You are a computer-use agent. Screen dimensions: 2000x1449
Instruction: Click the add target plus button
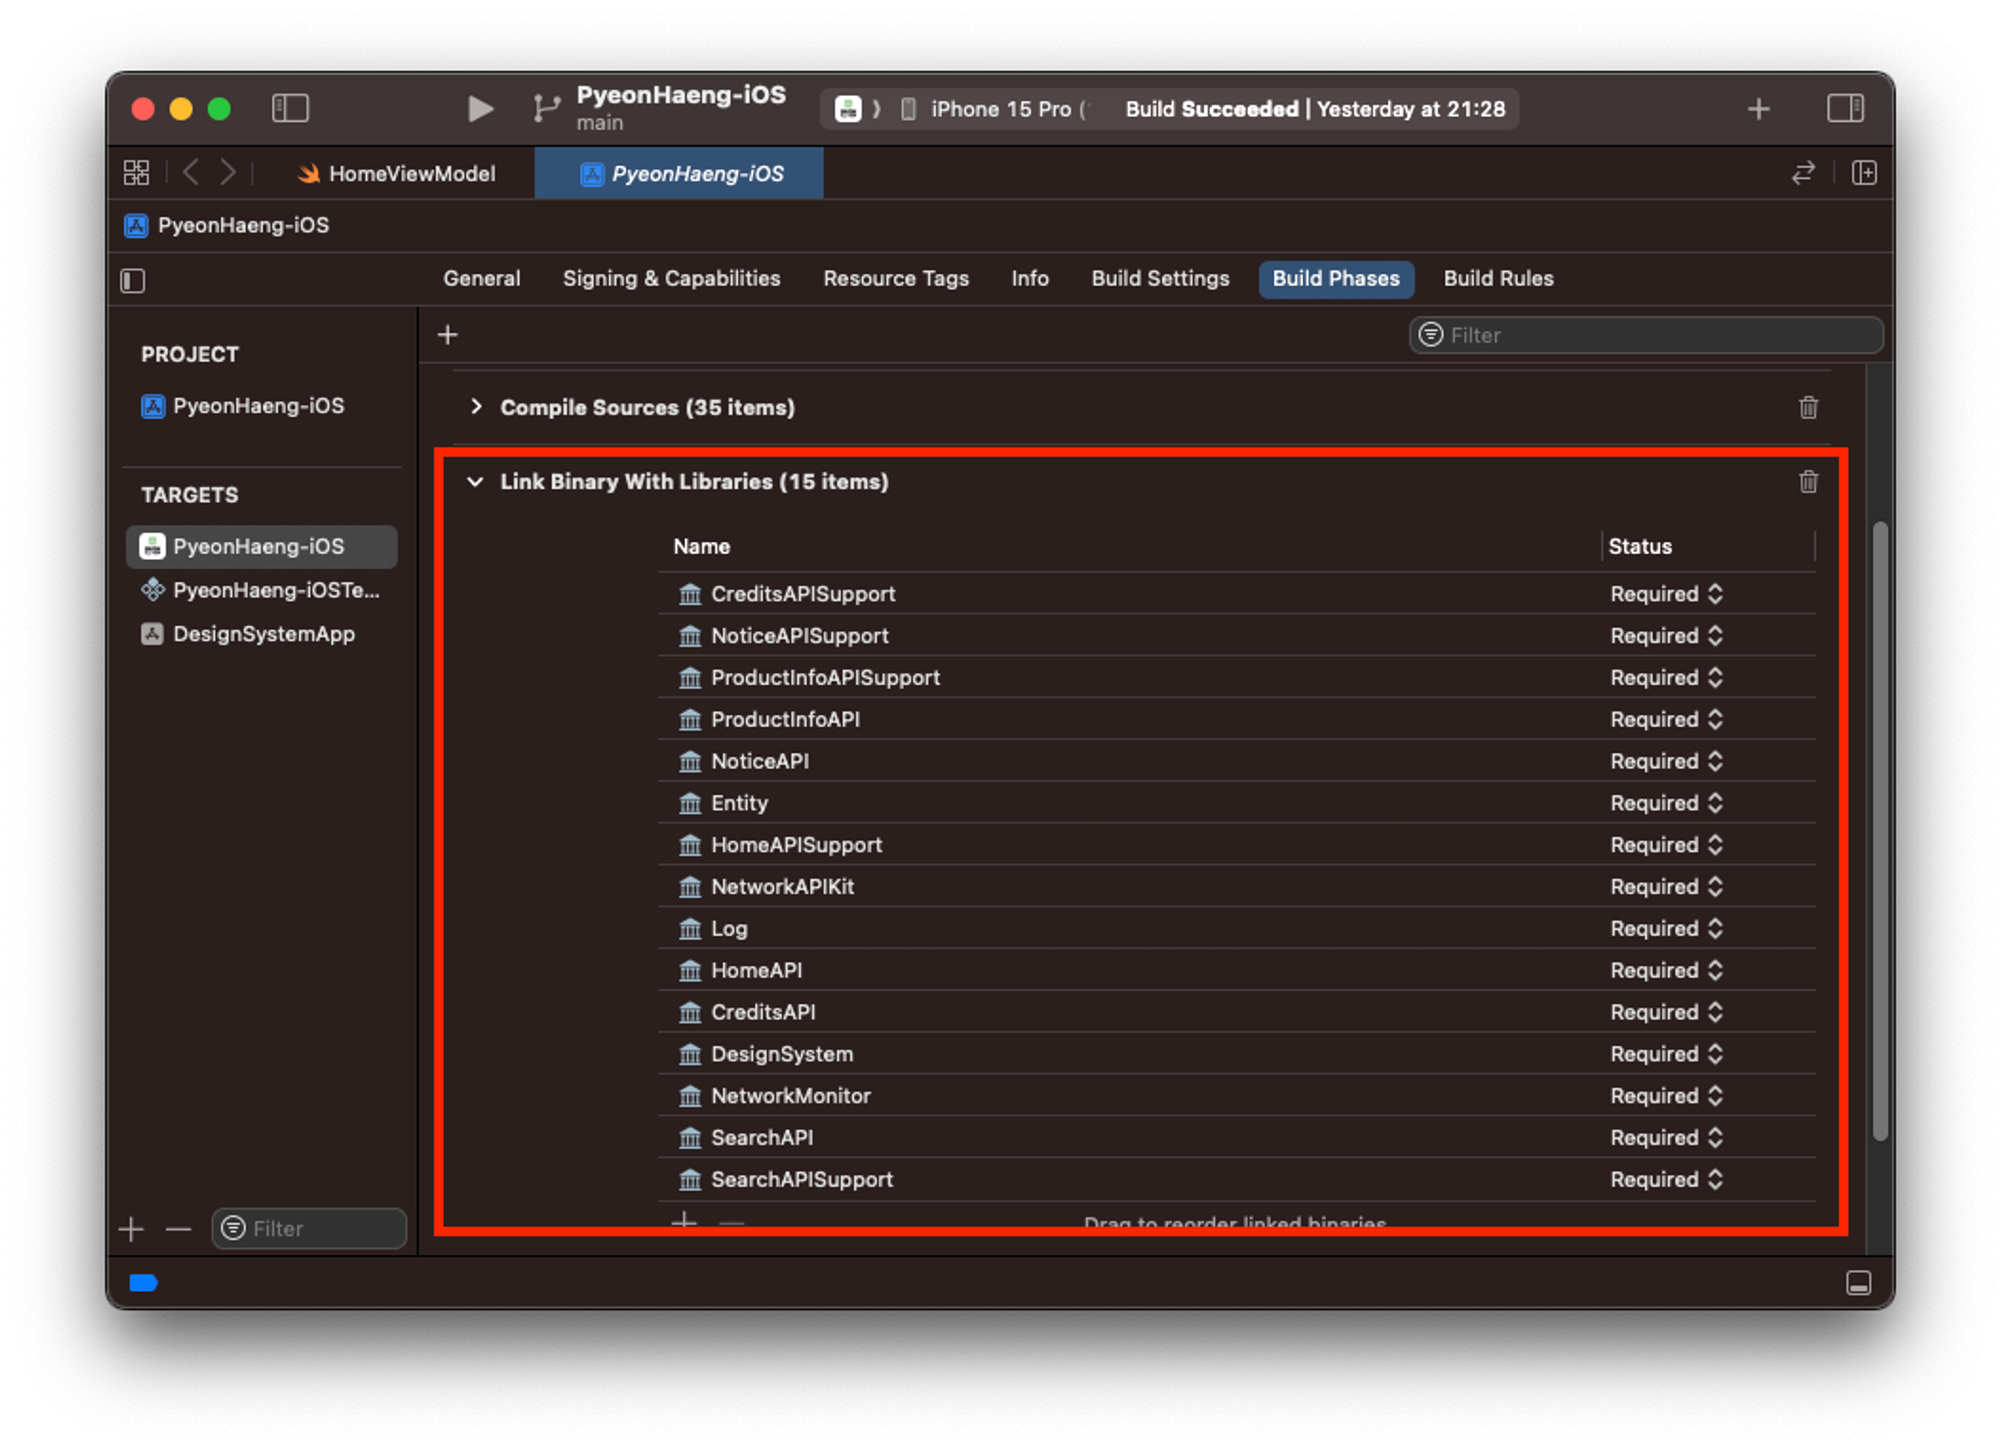(x=131, y=1229)
